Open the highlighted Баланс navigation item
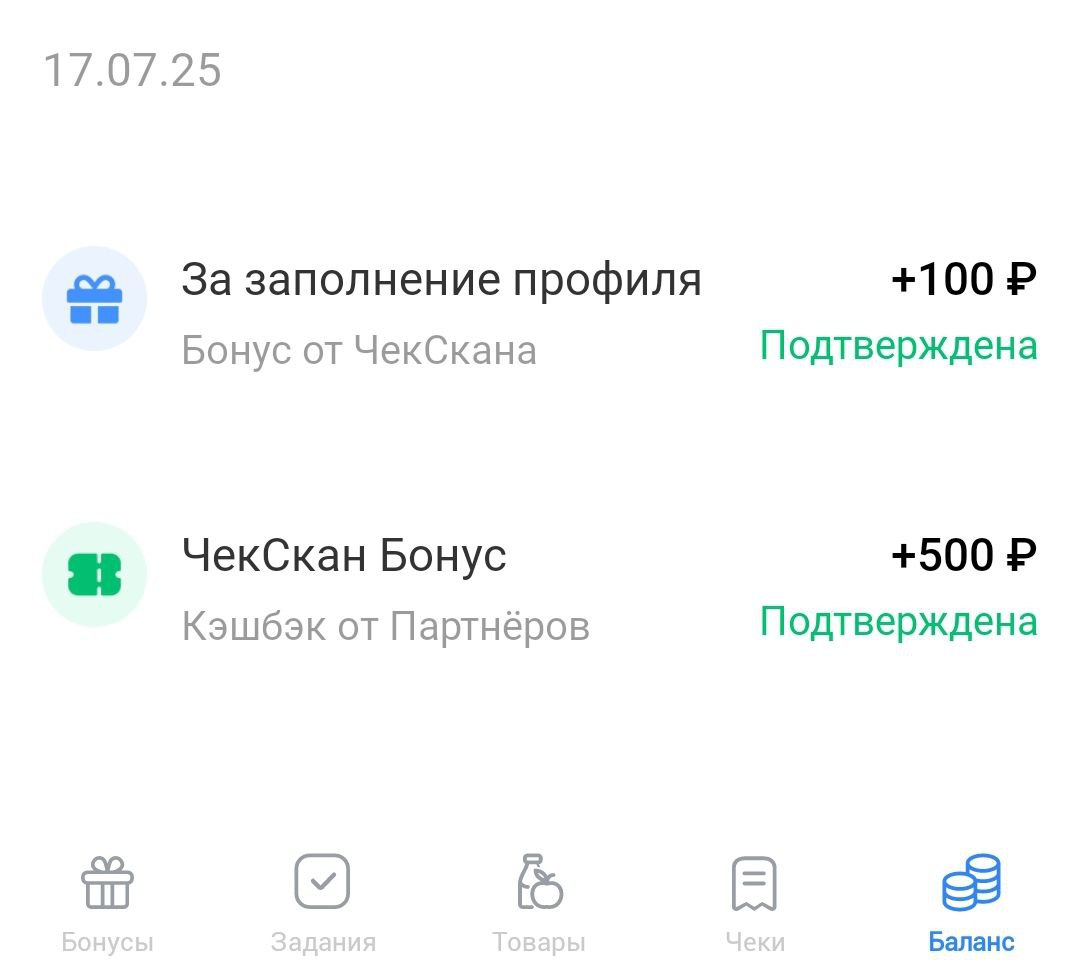 971,900
